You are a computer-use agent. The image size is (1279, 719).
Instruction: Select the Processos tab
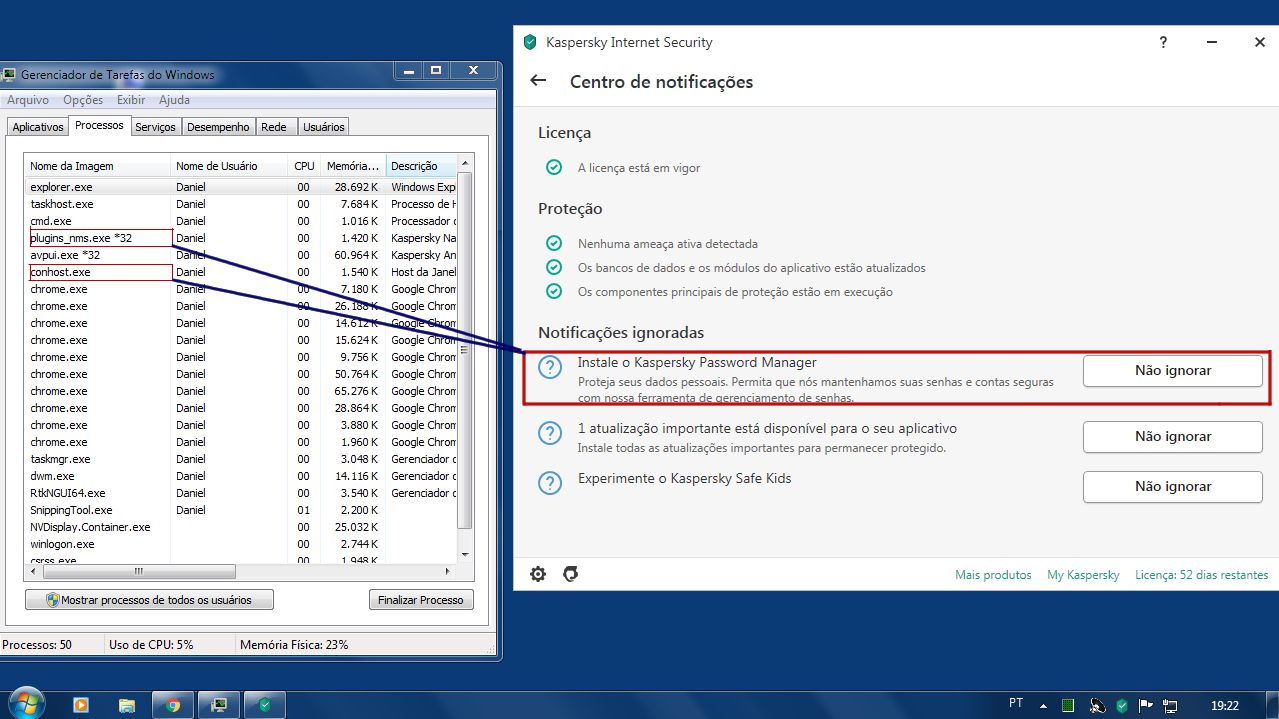(99, 125)
